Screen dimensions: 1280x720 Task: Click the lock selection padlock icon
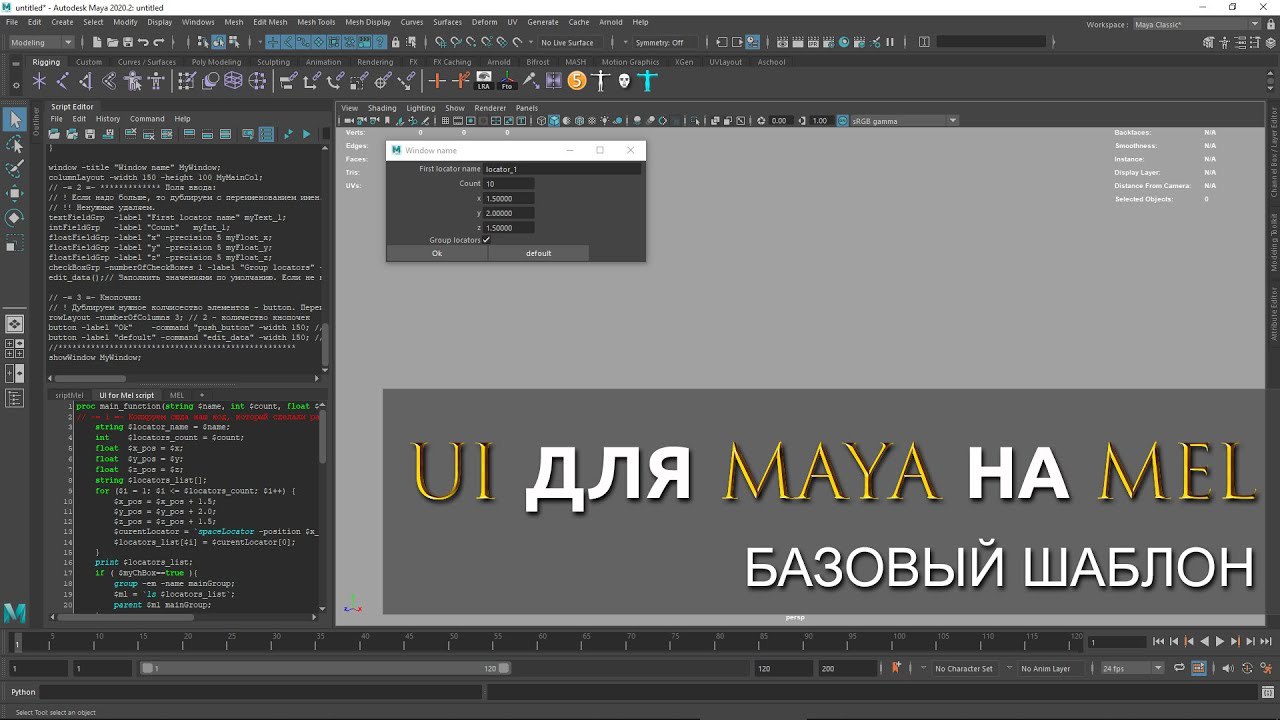395,43
